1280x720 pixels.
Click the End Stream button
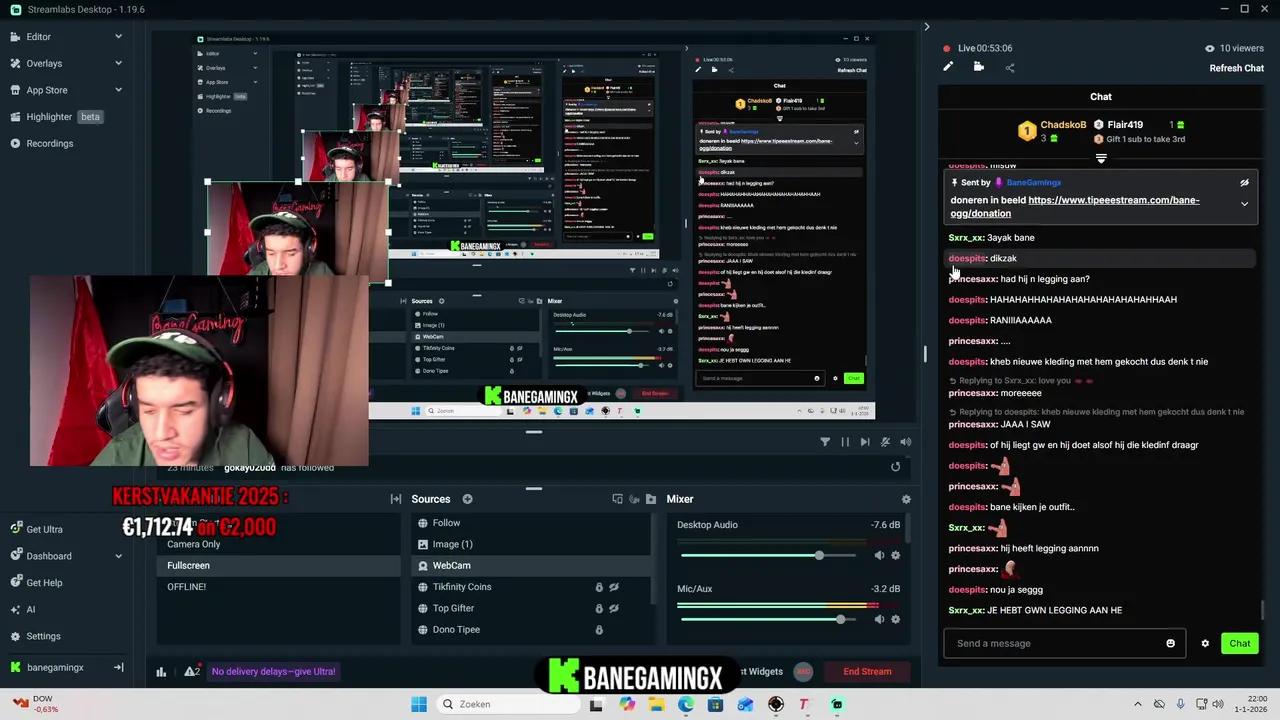click(867, 671)
